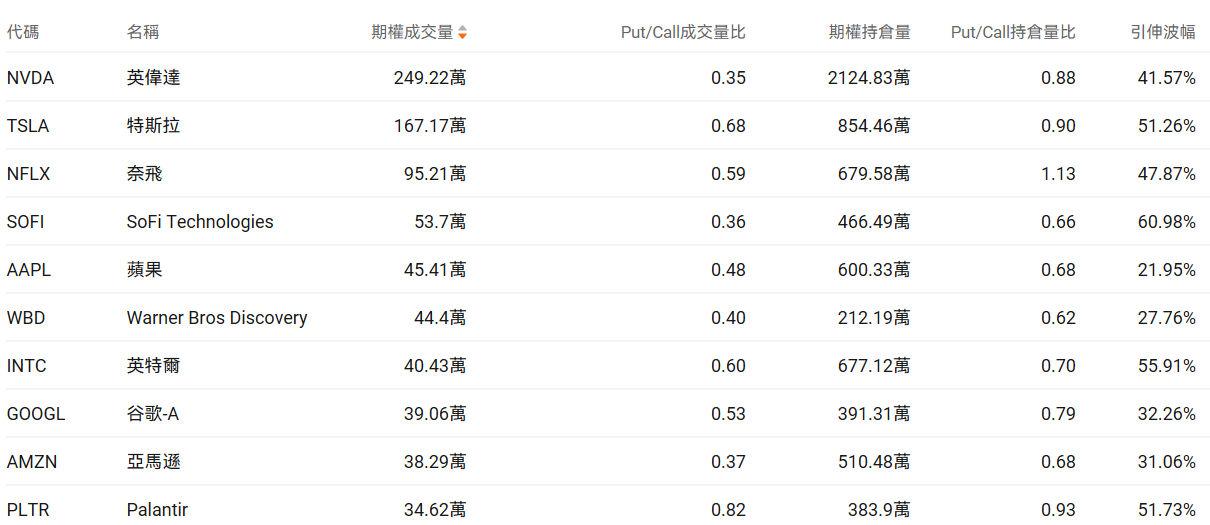Click the Warner Bros Discovery name
The height and width of the screenshot is (525, 1210).
tap(217, 318)
